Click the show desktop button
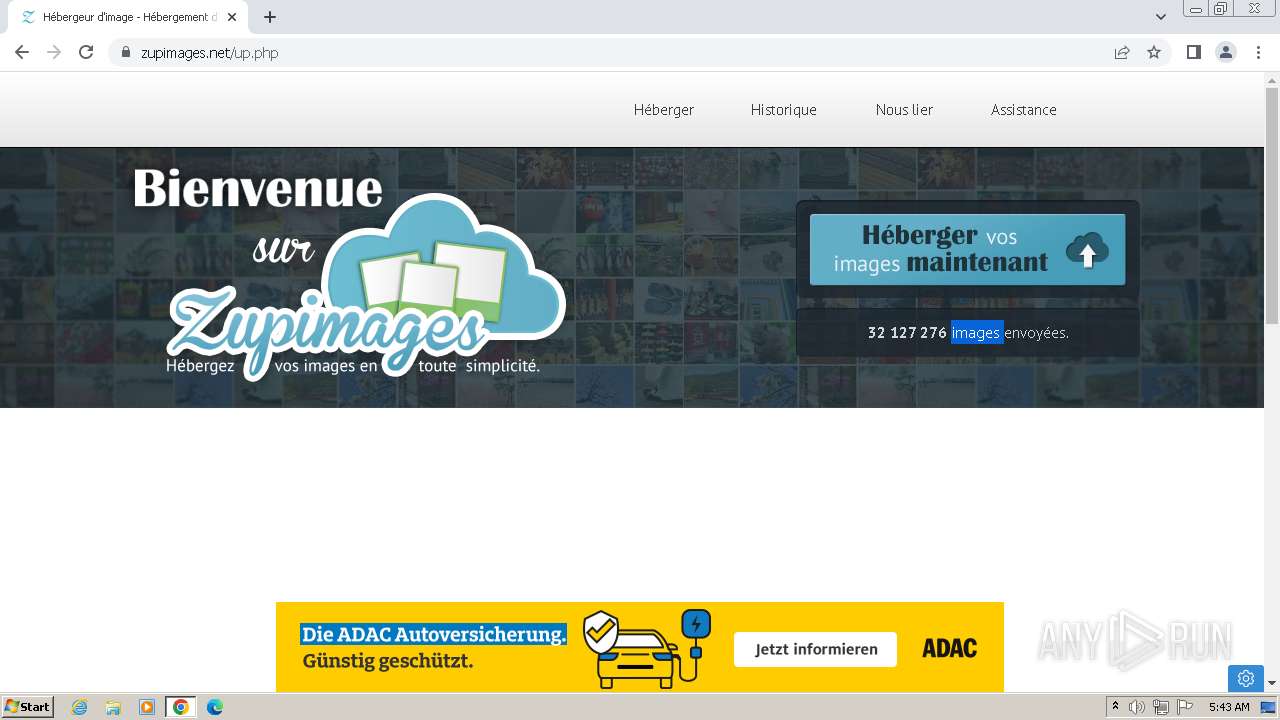 pyautogui.click(x=1269, y=707)
